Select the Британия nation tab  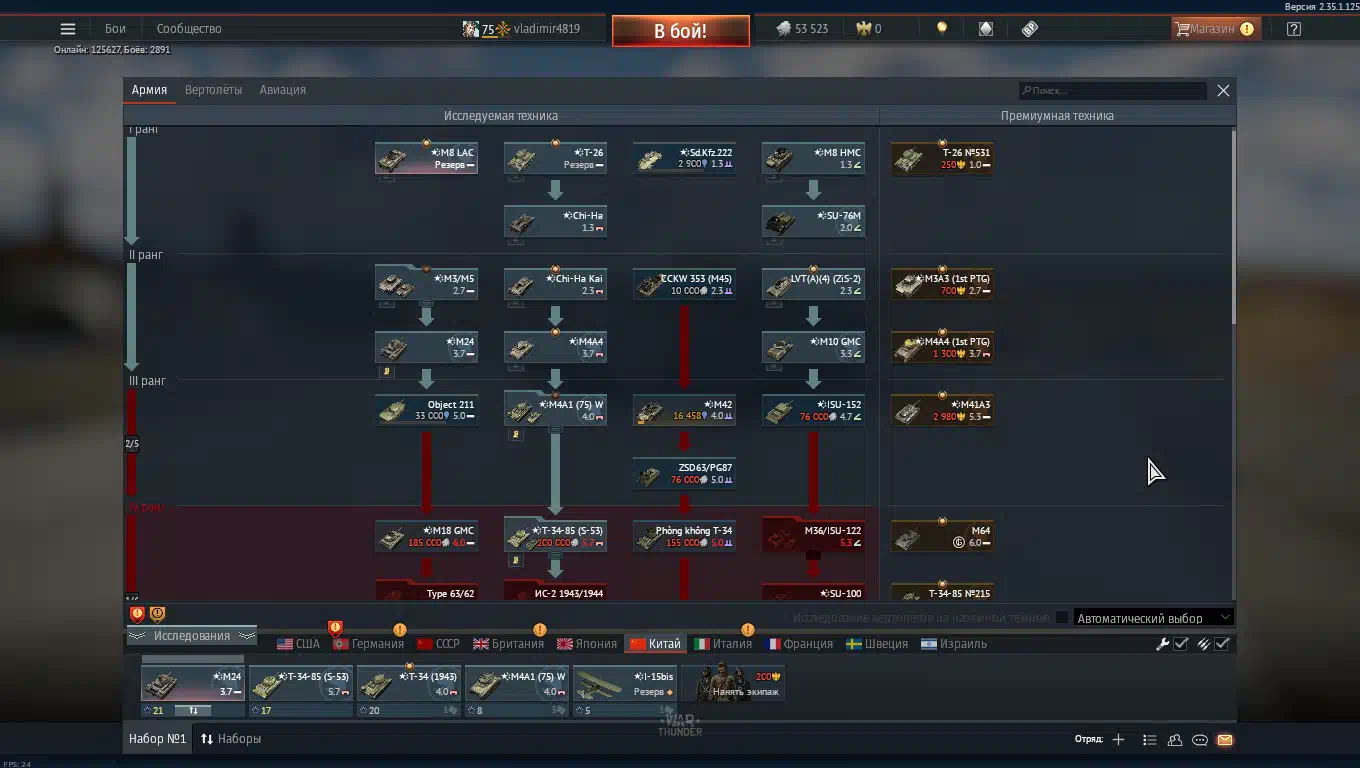click(x=508, y=644)
